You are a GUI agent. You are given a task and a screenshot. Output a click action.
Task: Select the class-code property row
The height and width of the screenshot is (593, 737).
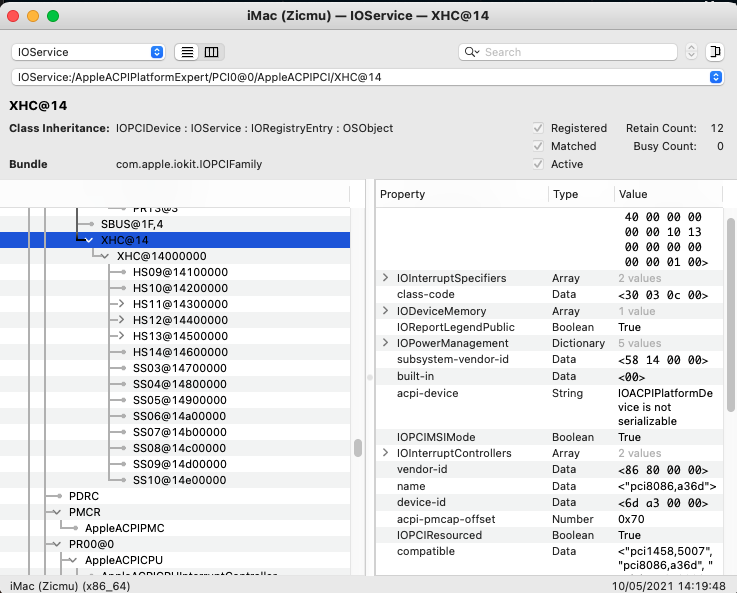tap(549, 294)
